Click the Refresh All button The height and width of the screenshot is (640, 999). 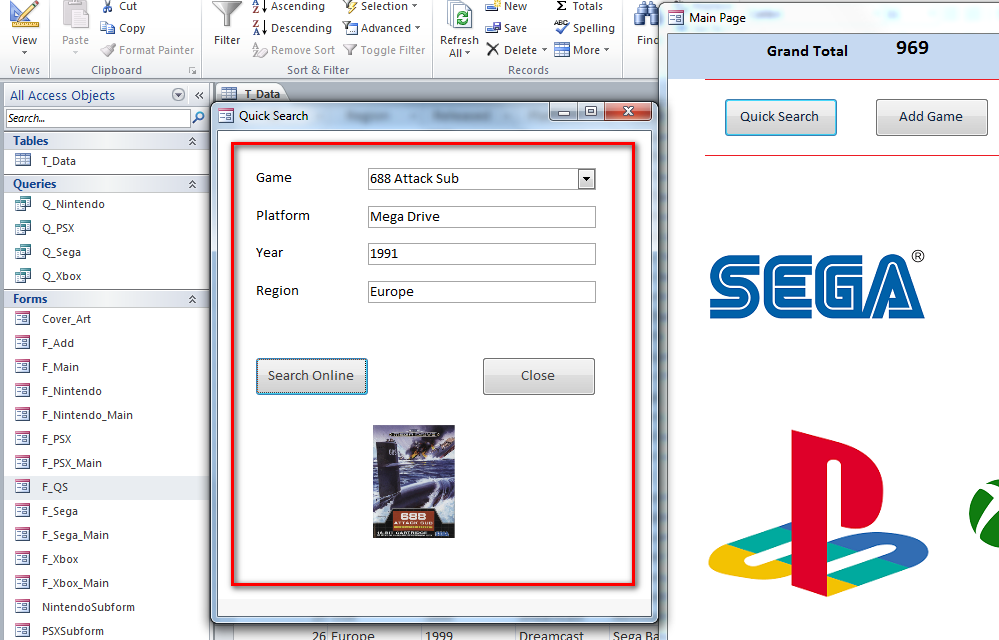point(459,29)
